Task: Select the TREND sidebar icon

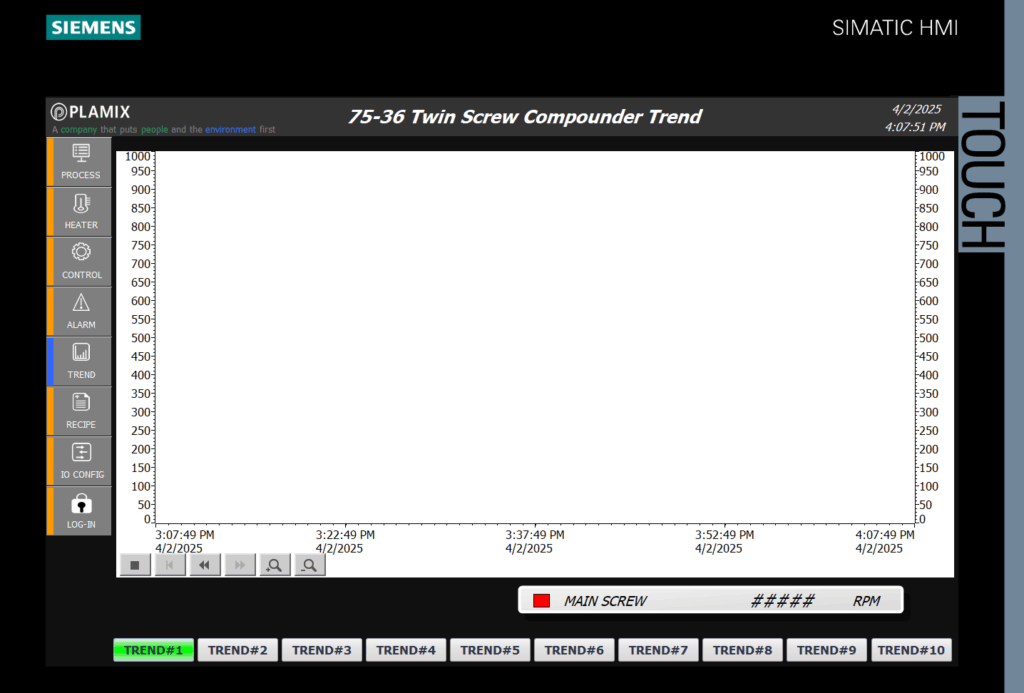Action: coord(81,361)
